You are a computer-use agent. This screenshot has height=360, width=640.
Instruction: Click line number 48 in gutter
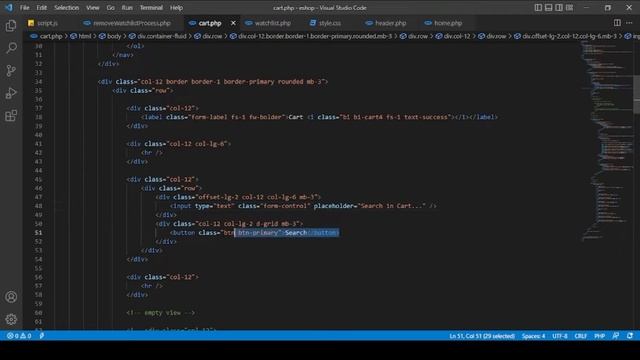coord(38,206)
